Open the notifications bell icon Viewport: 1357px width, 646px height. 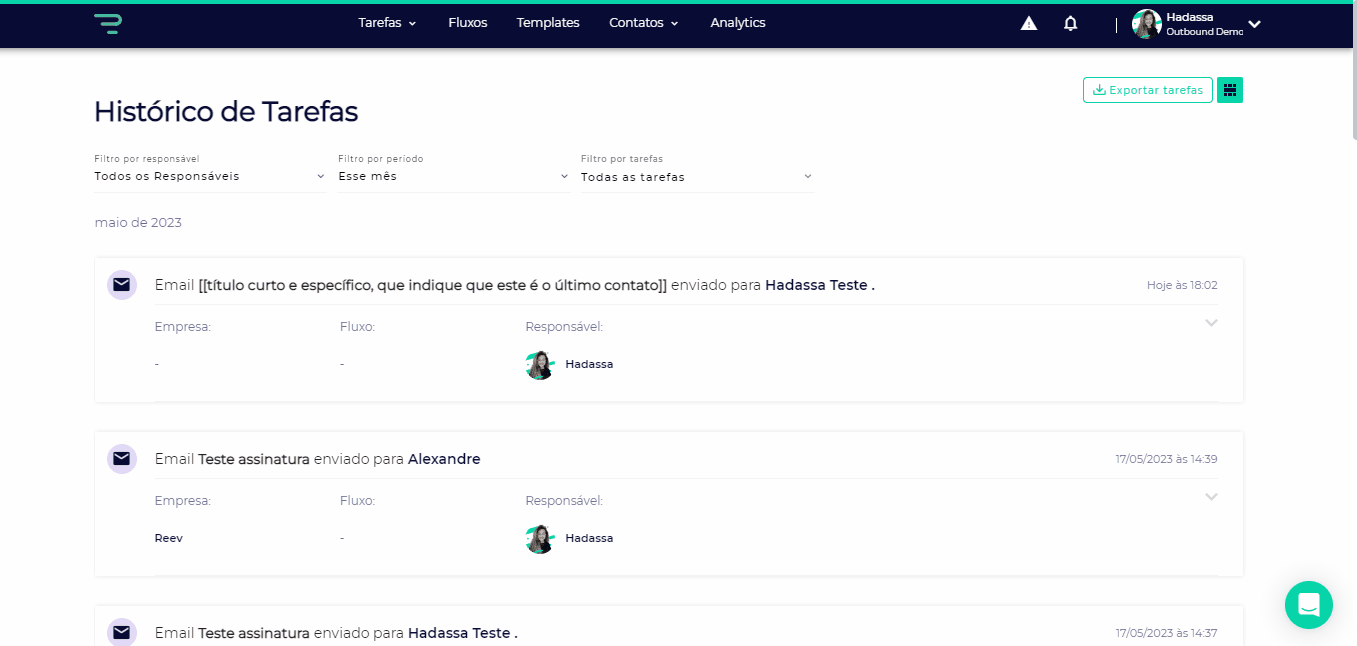click(1070, 24)
